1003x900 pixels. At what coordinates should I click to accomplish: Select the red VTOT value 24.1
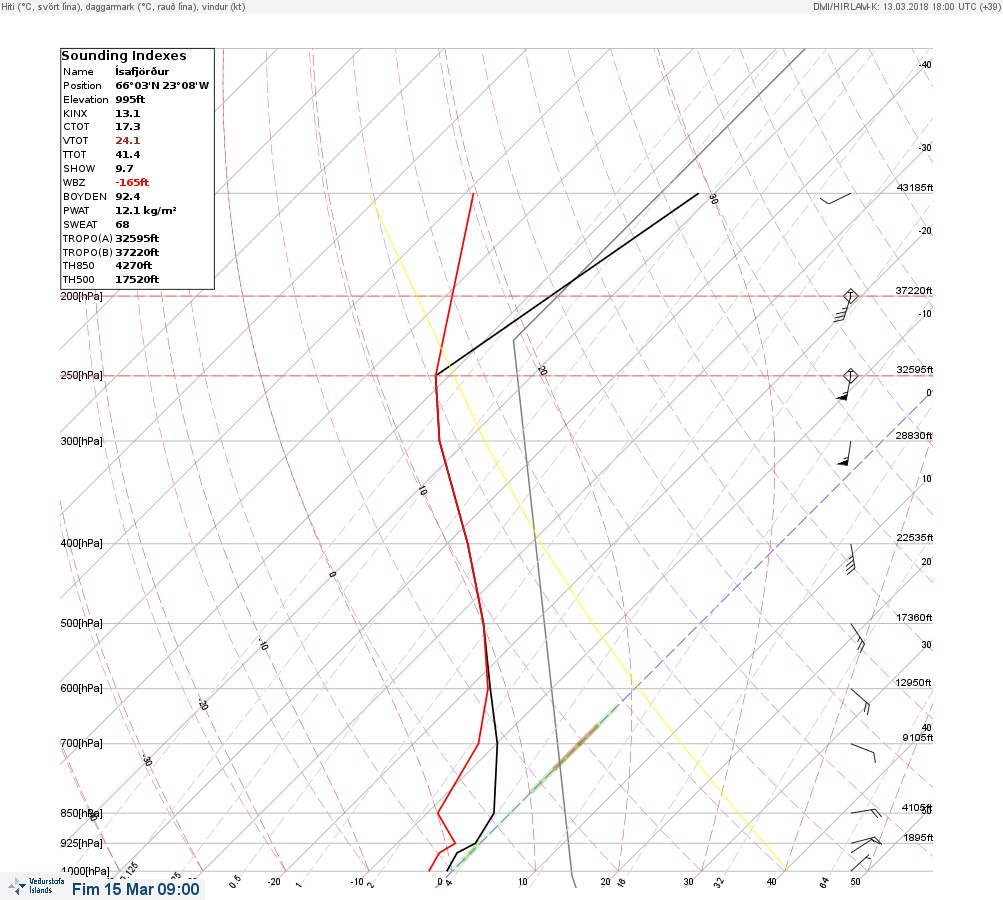coord(127,141)
